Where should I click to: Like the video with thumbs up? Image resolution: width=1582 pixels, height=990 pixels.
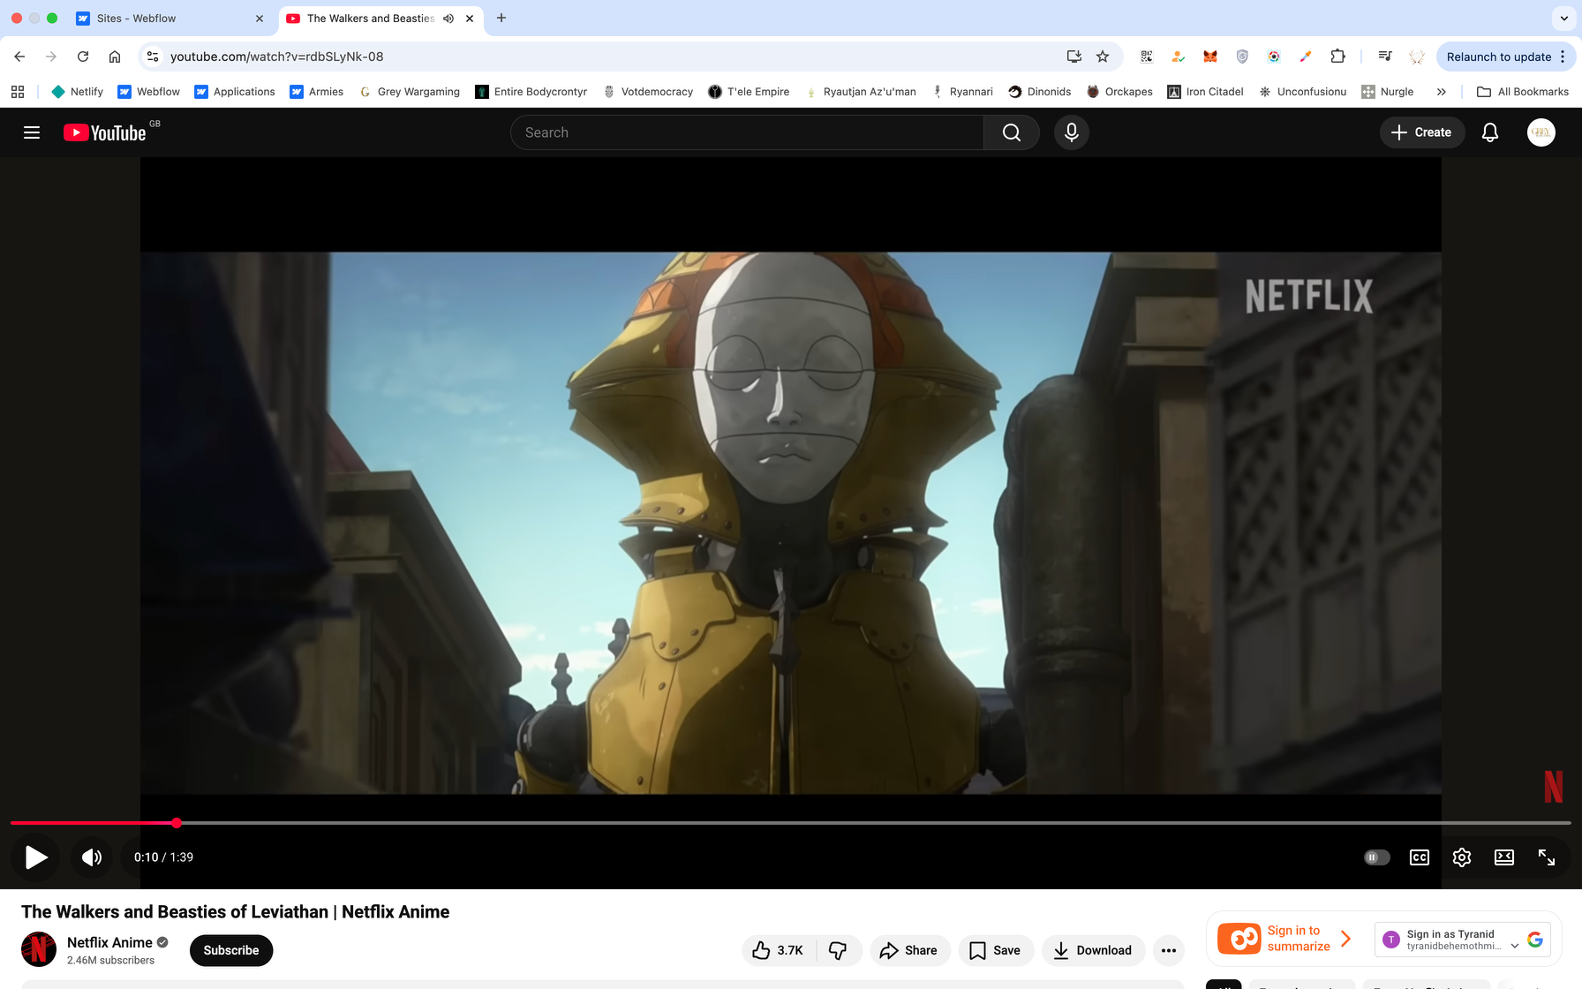click(778, 950)
